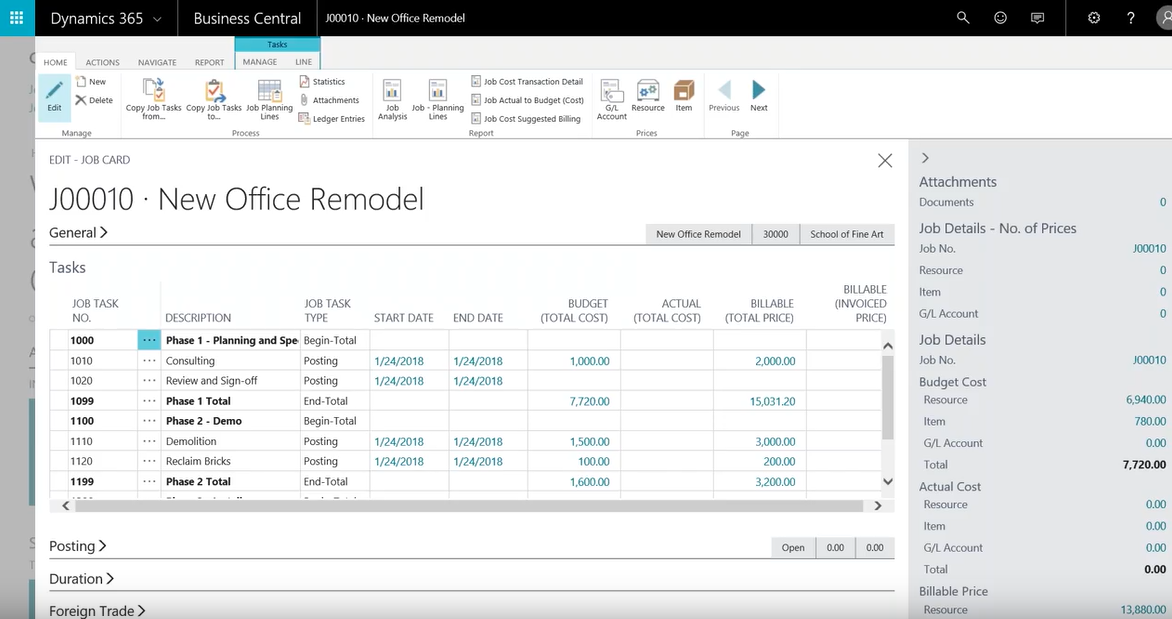1172x619 pixels.
Task: Expand the Posting section
Action: pyautogui.click(x=78, y=546)
